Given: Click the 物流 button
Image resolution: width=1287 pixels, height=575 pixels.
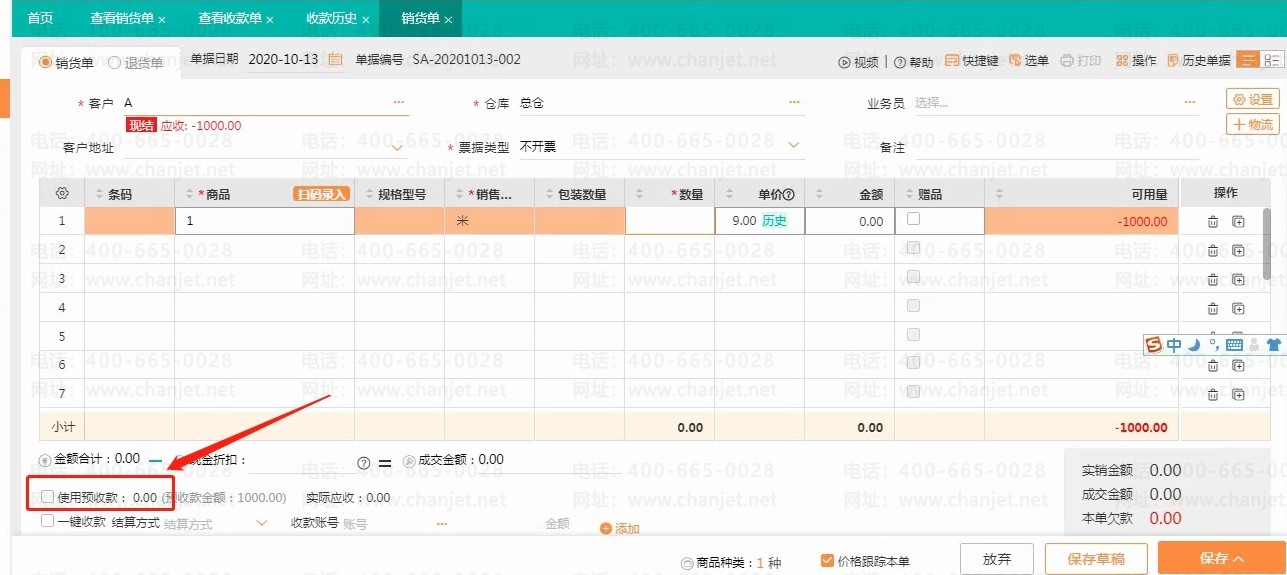Looking at the screenshot, I should click(x=1253, y=124).
